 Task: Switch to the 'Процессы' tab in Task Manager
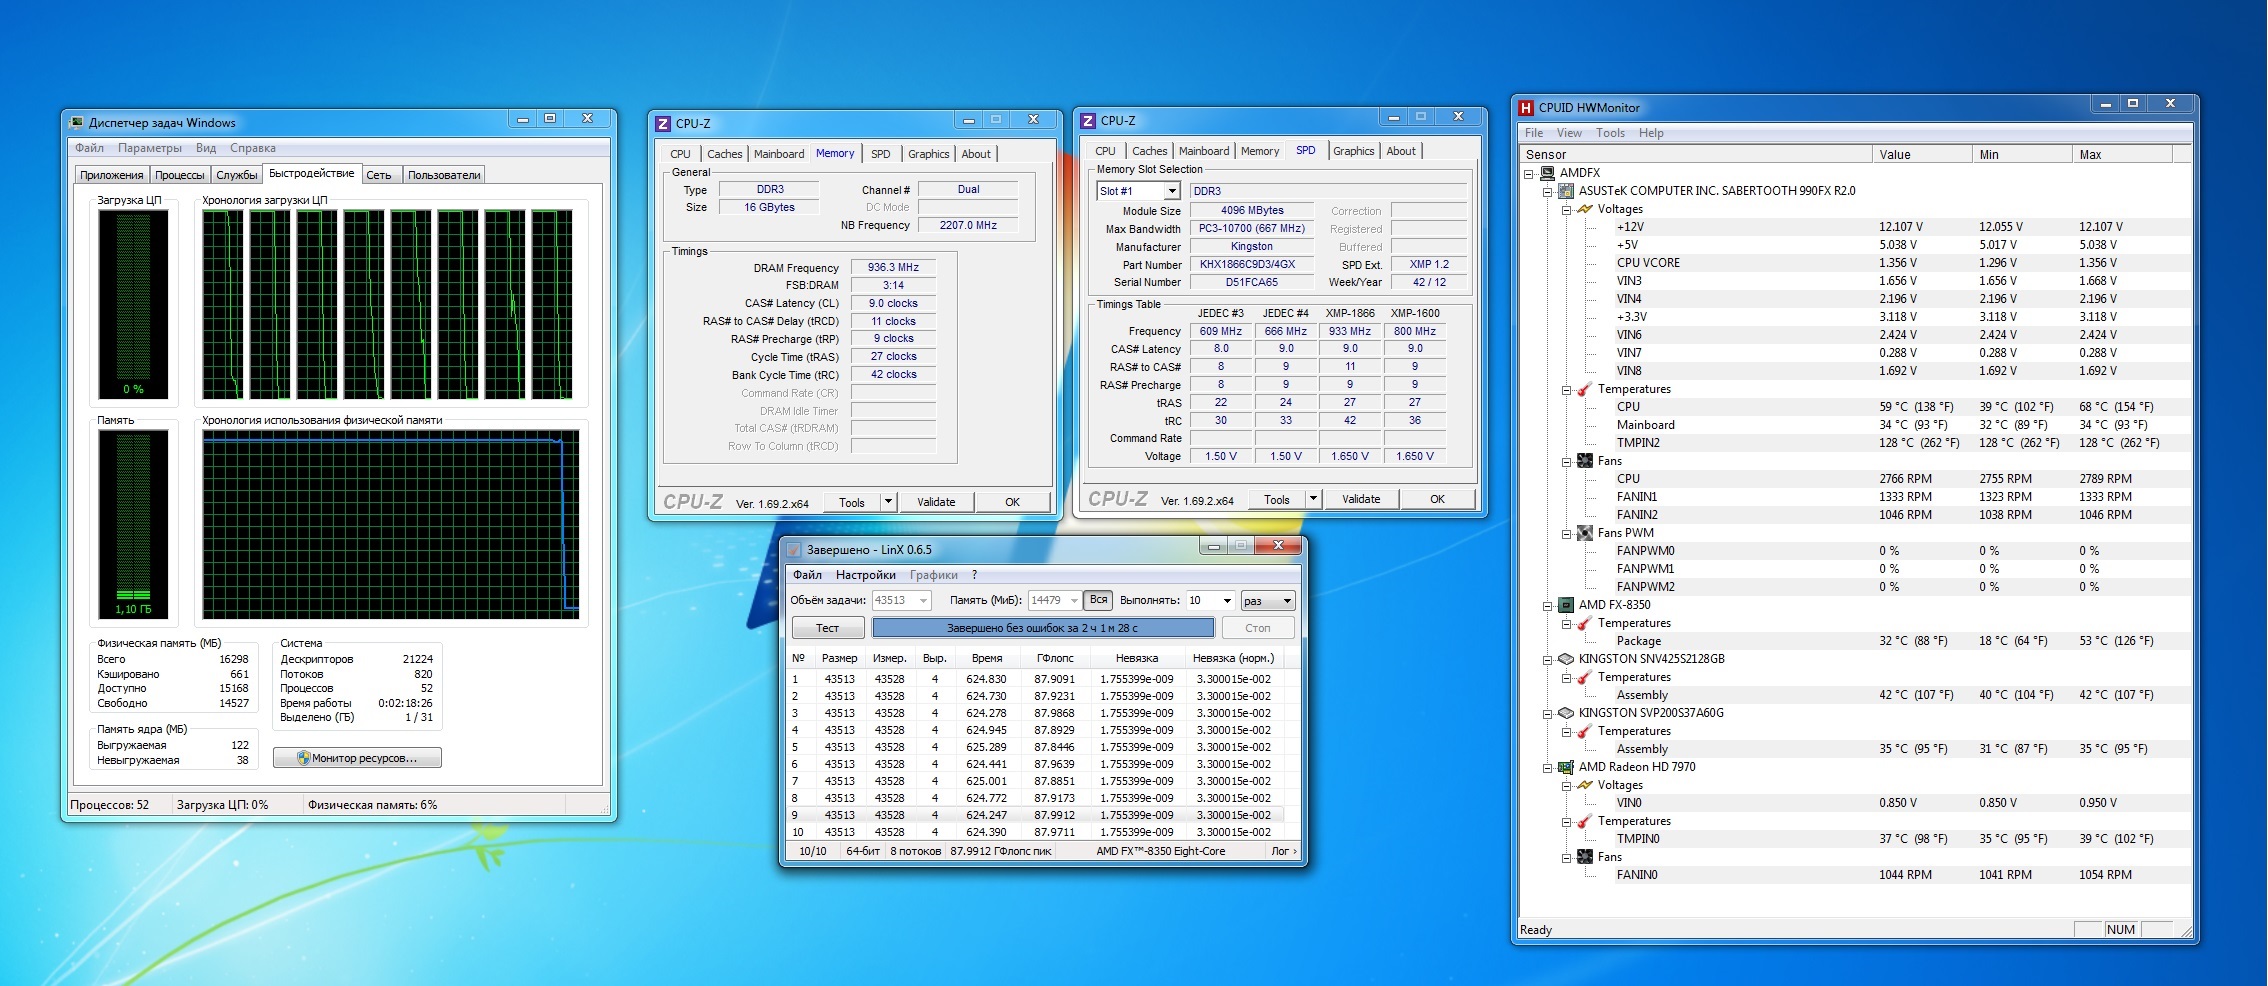pos(179,175)
